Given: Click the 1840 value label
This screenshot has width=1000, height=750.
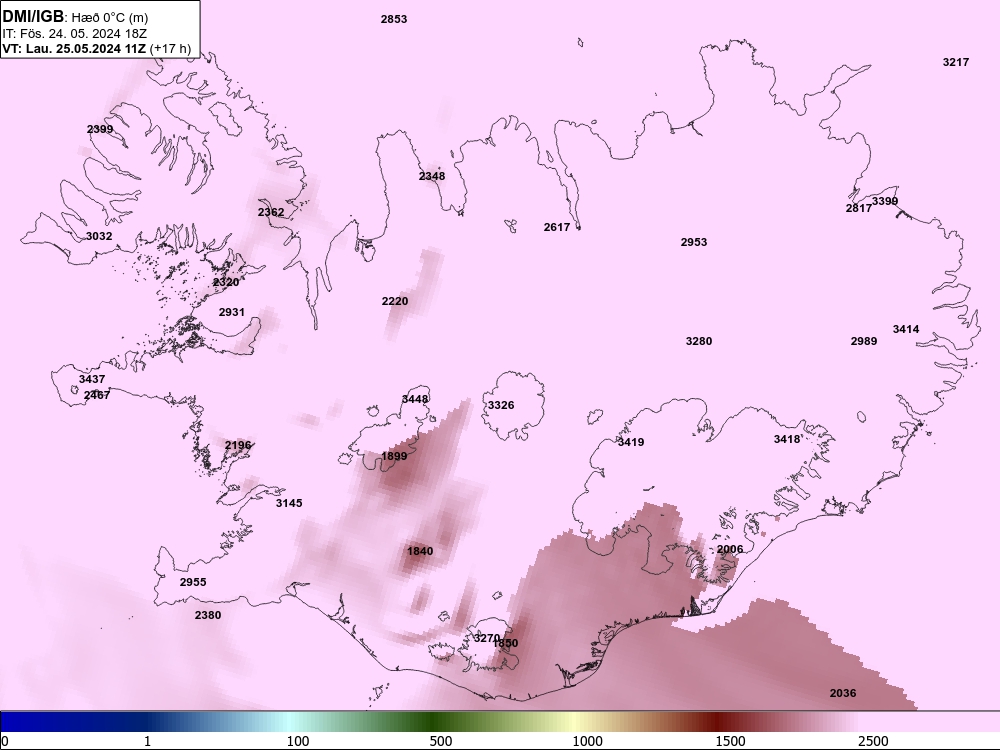Looking at the screenshot, I should coord(420,551).
